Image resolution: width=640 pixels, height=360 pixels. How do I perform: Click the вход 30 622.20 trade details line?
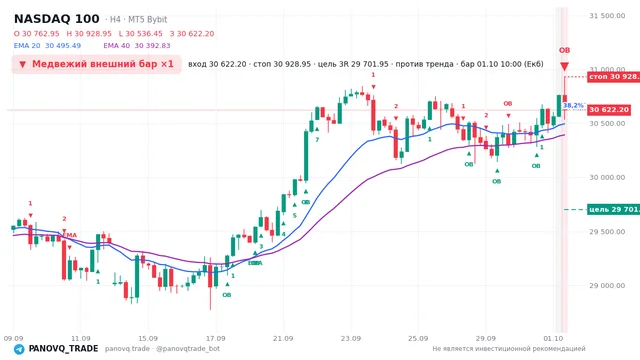366,64
